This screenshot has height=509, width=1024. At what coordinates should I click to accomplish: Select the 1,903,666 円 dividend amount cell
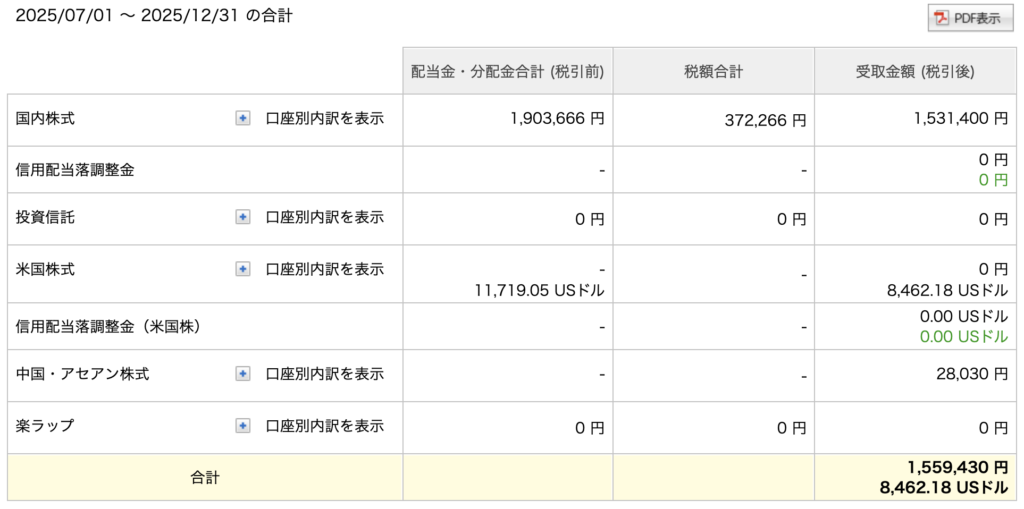[x=556, y=118]
